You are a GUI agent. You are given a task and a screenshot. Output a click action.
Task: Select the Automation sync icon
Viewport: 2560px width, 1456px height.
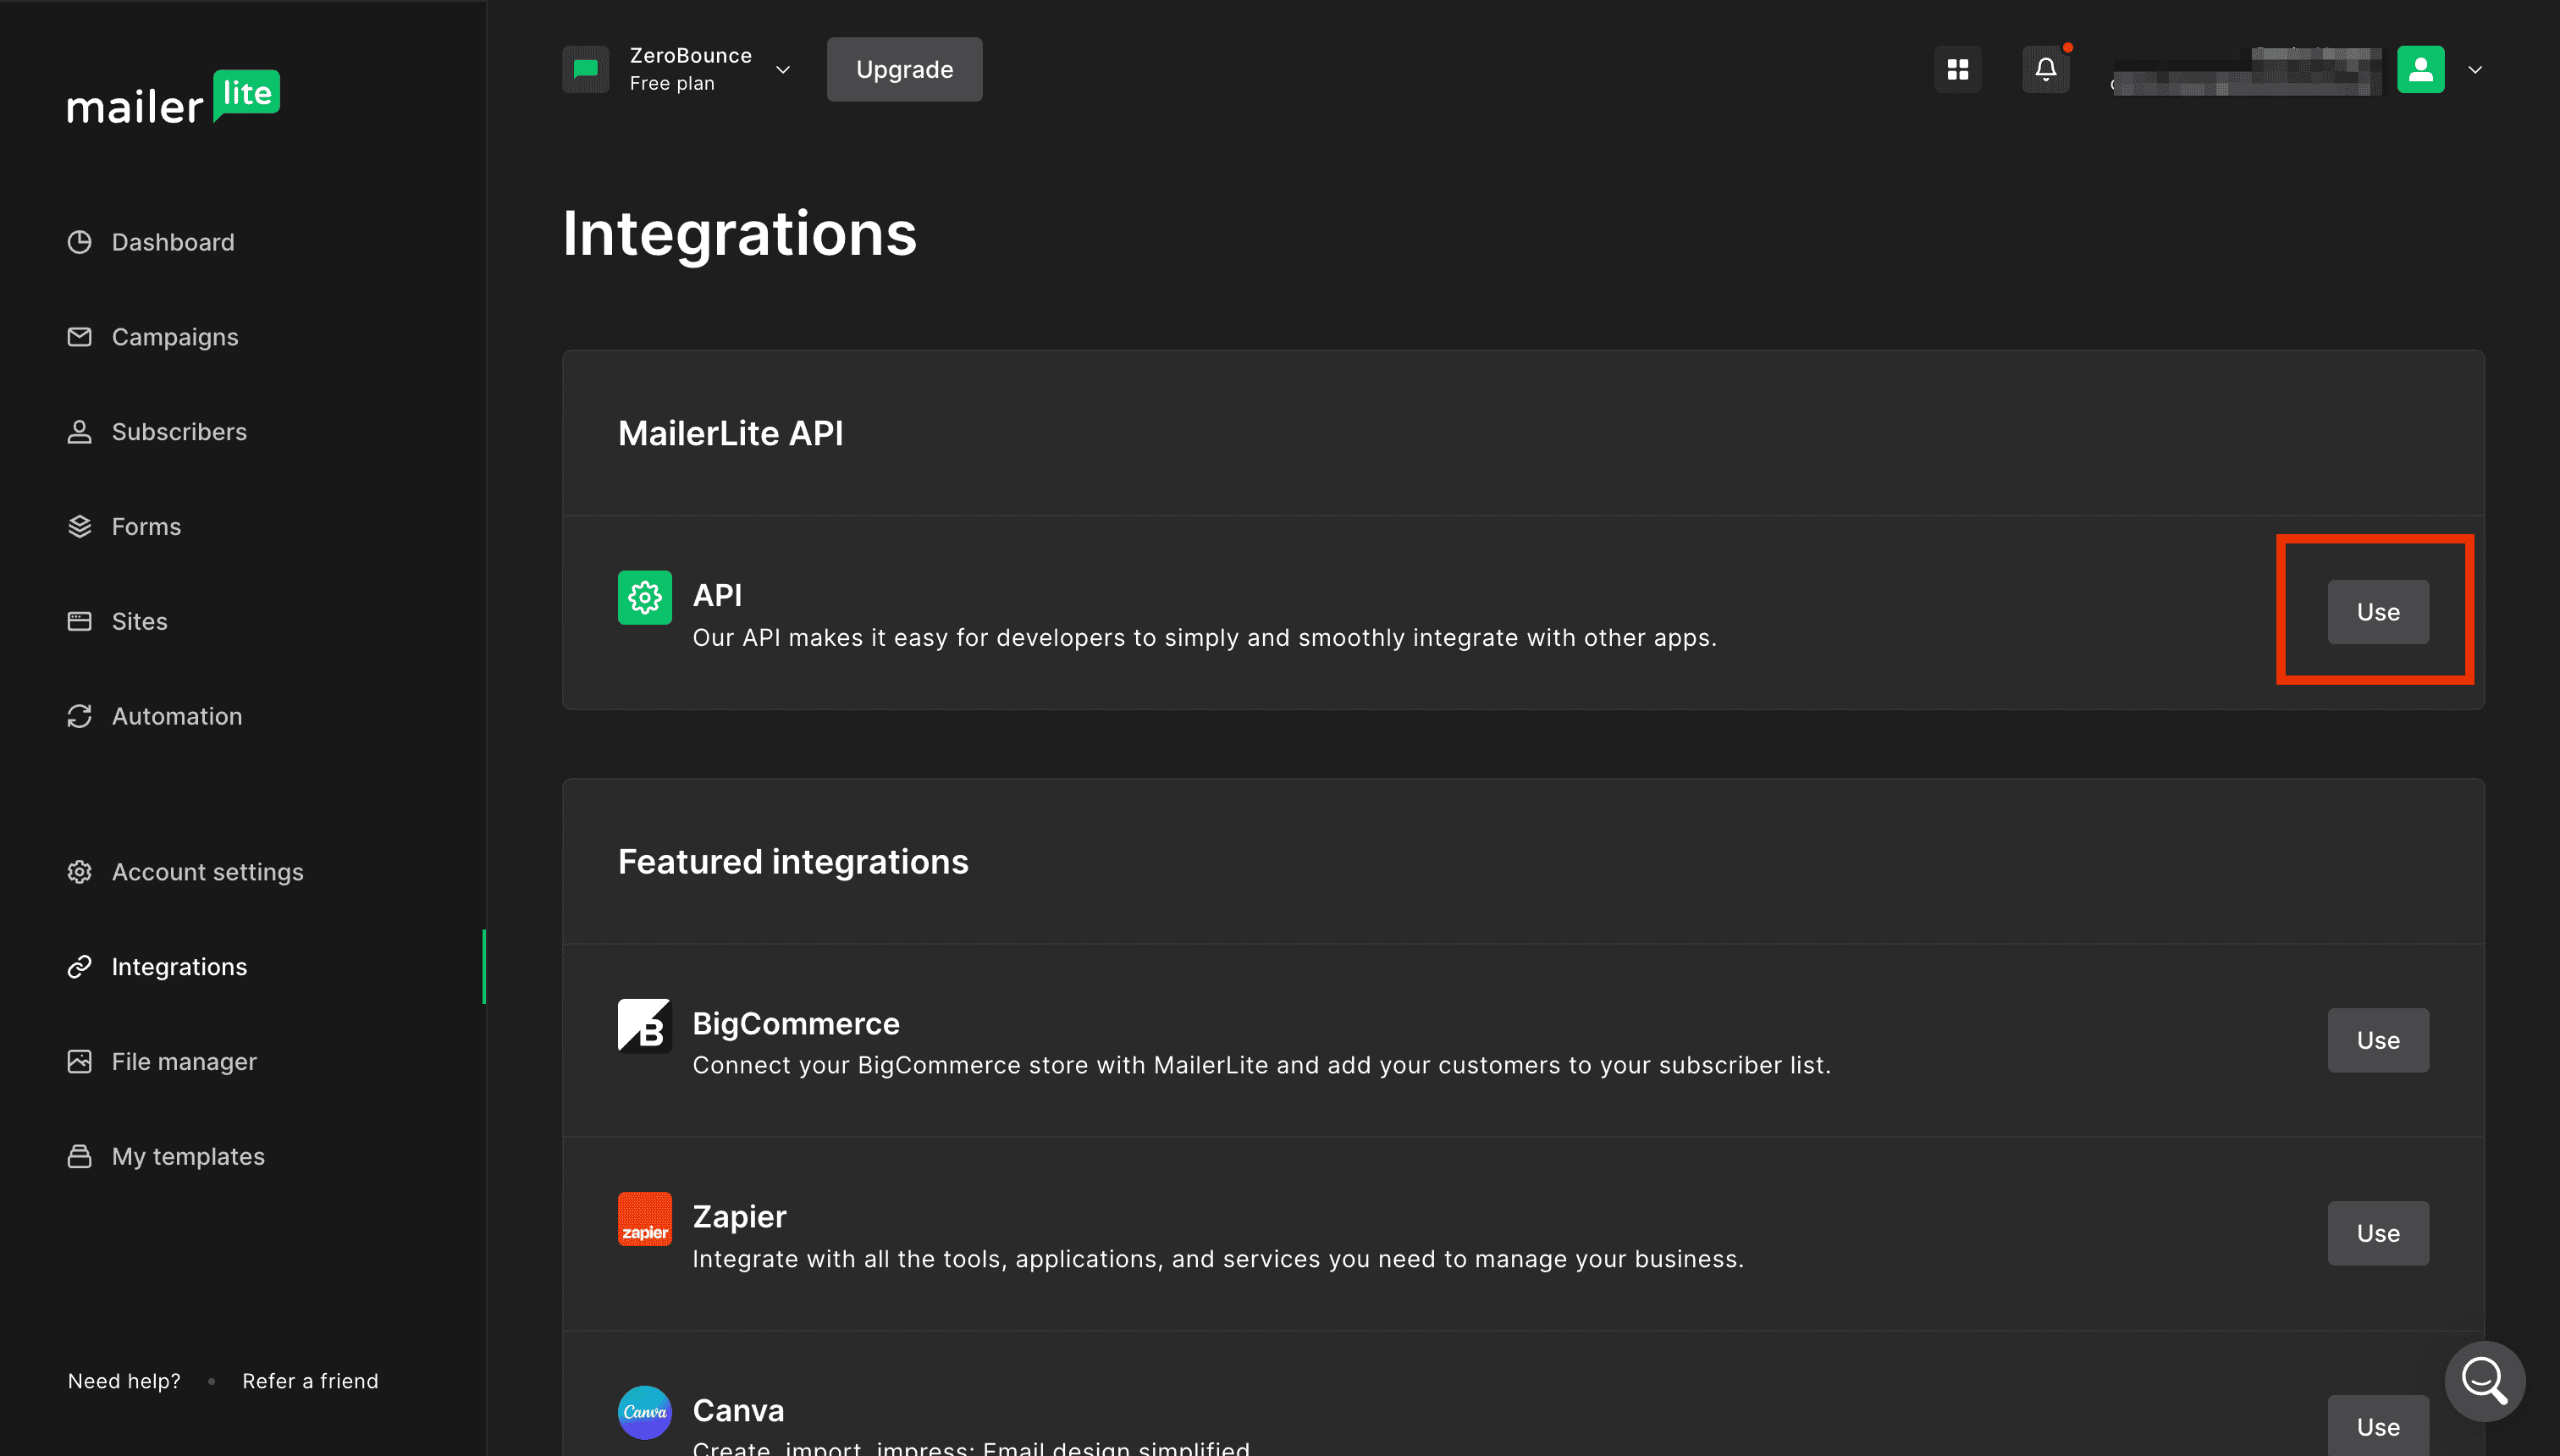[x=80, y=716]
